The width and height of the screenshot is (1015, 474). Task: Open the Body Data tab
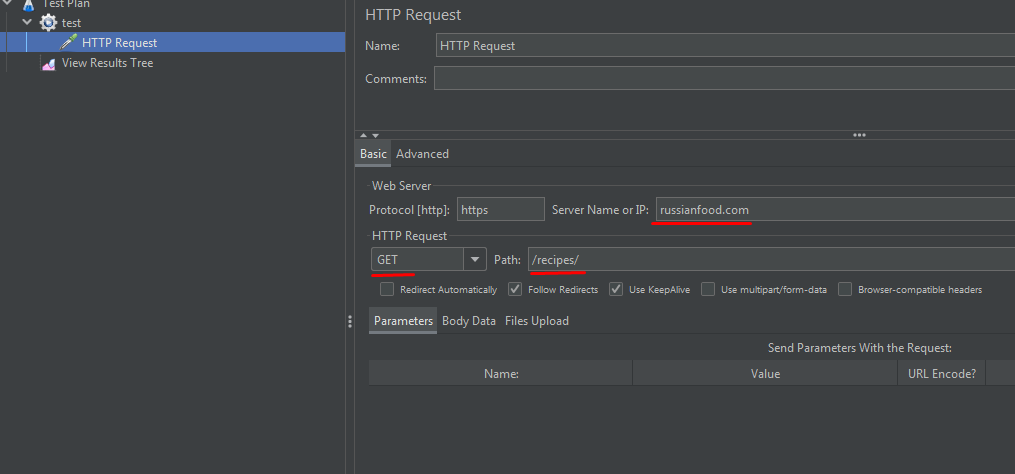(x=469, y=321)
